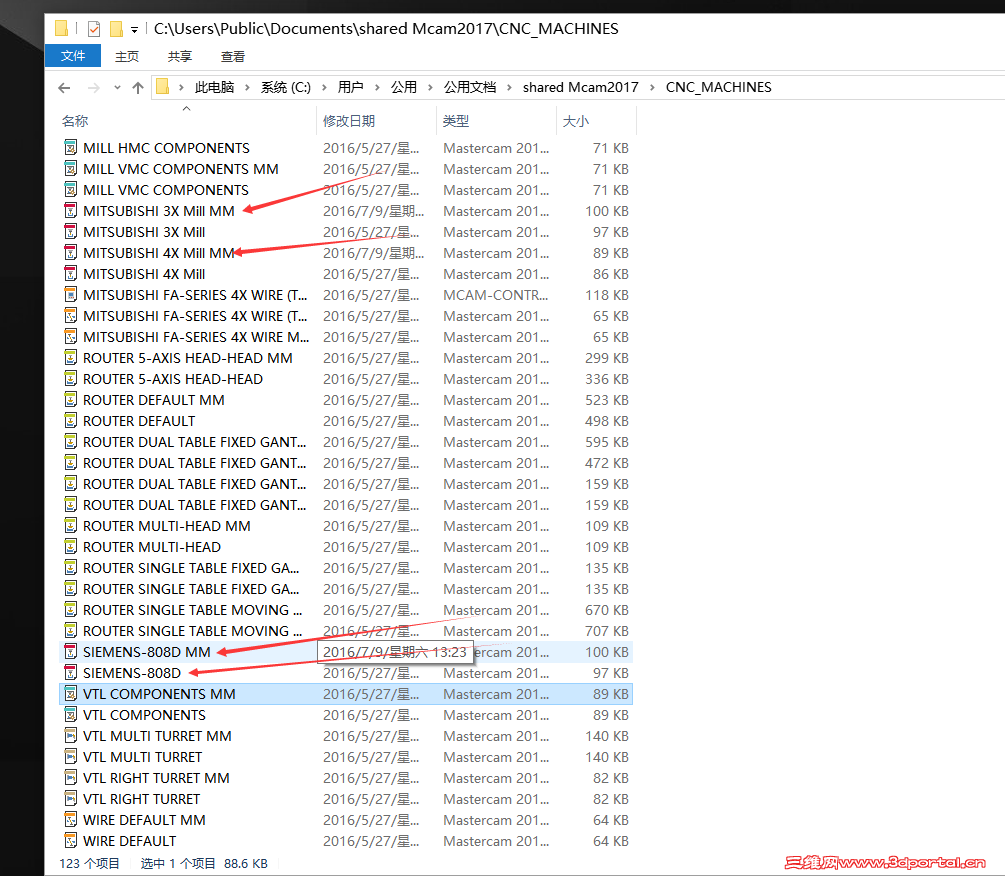Click the 707 KB size cell
1005x876 pixels.
606,631
